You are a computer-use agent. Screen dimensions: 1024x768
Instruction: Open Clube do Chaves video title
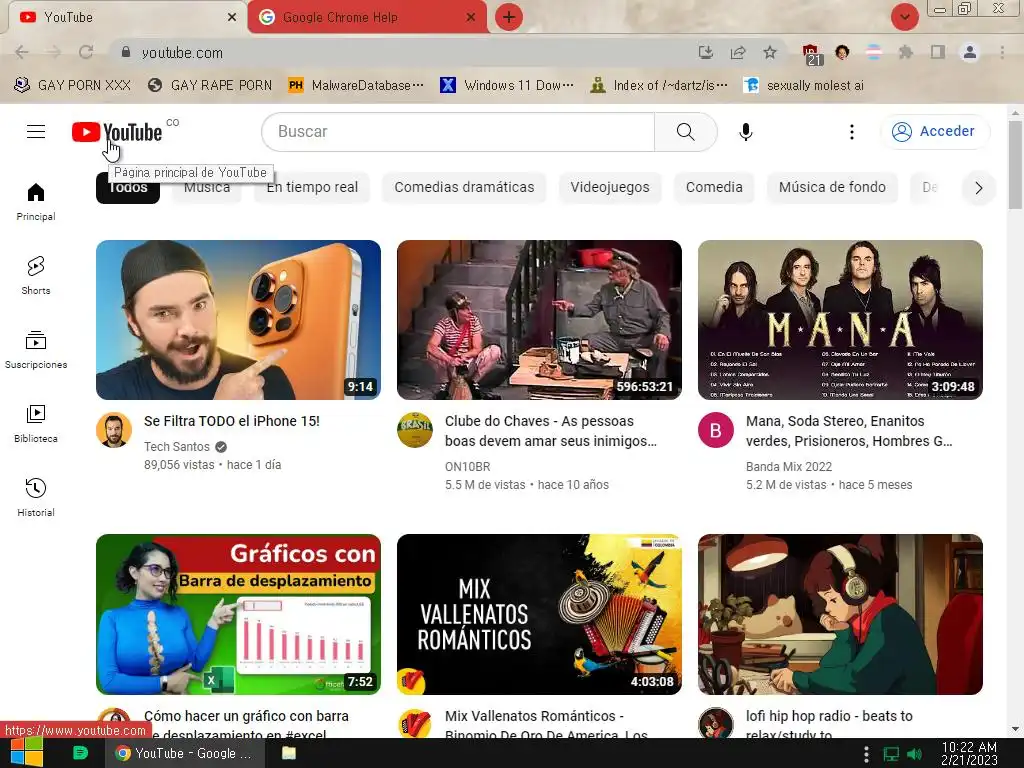pos(551,431)
